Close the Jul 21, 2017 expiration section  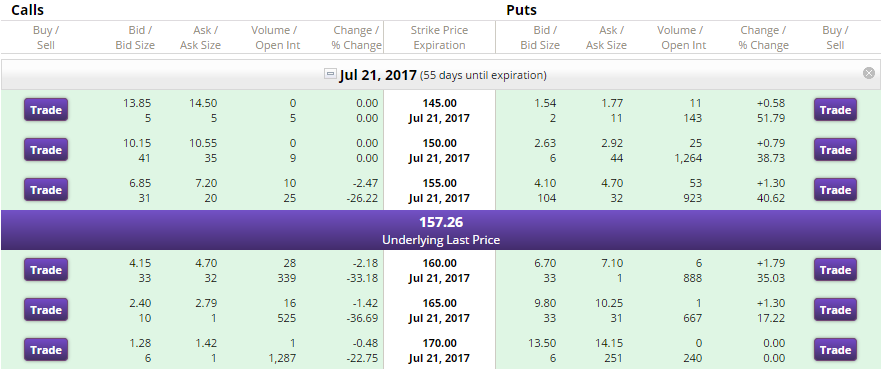point(869,73)
